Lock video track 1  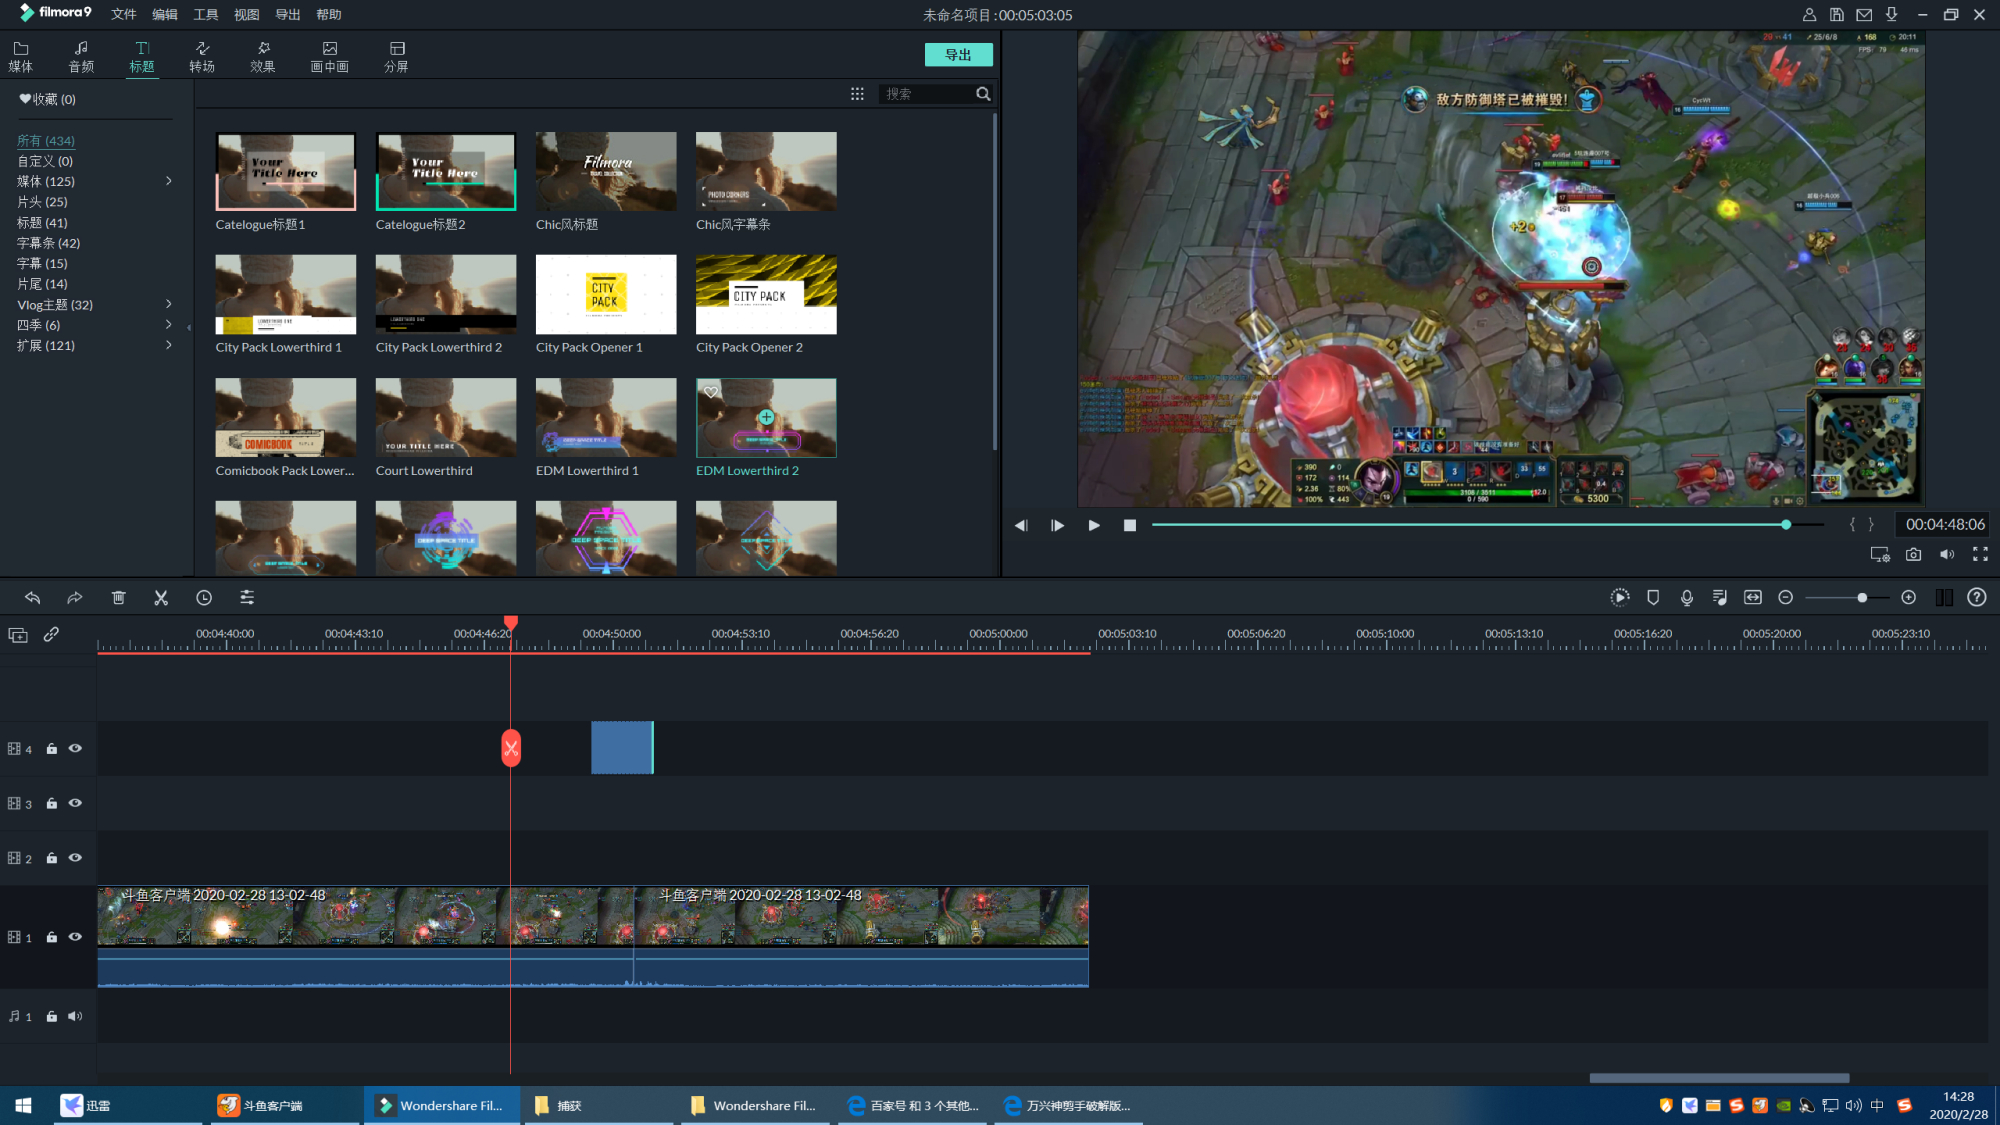click(52, 938)
